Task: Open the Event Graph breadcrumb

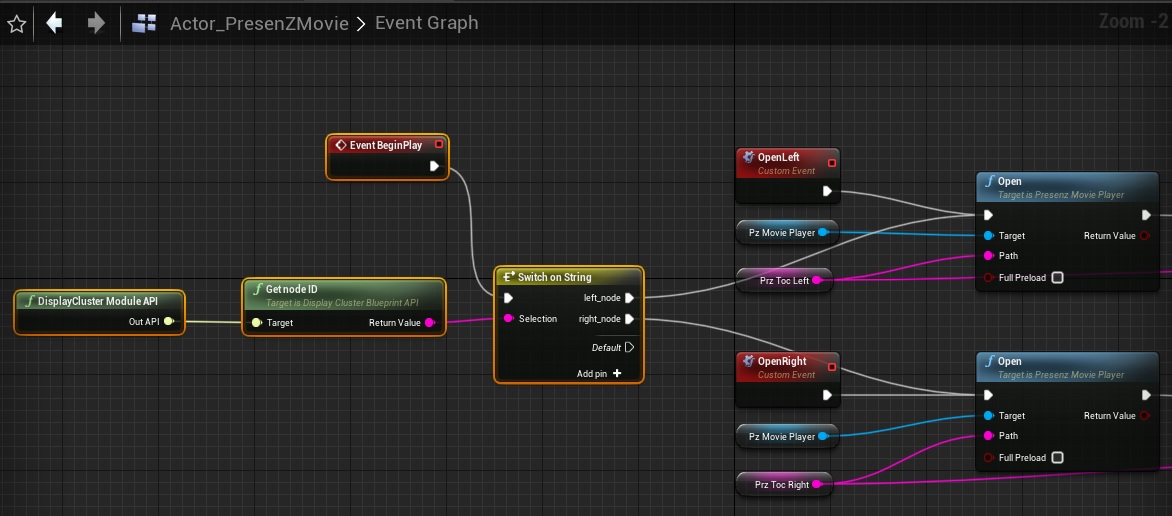Action: pyautogui.click(x=427, y=23)
